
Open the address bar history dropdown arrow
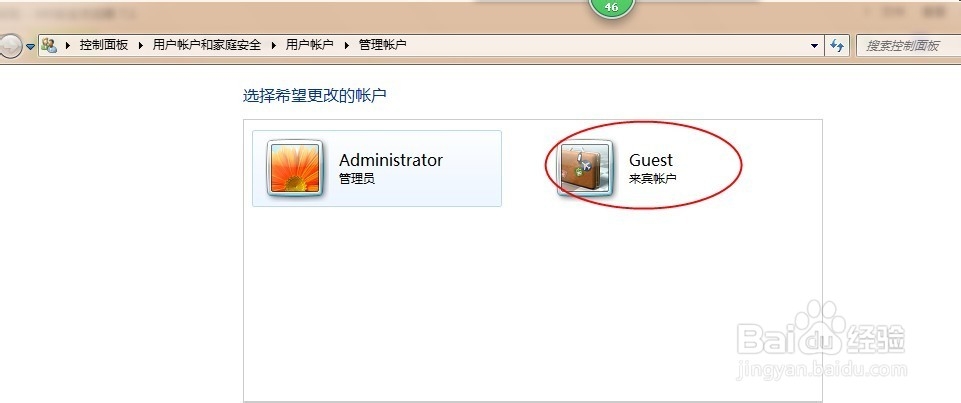tap(814, 45)
